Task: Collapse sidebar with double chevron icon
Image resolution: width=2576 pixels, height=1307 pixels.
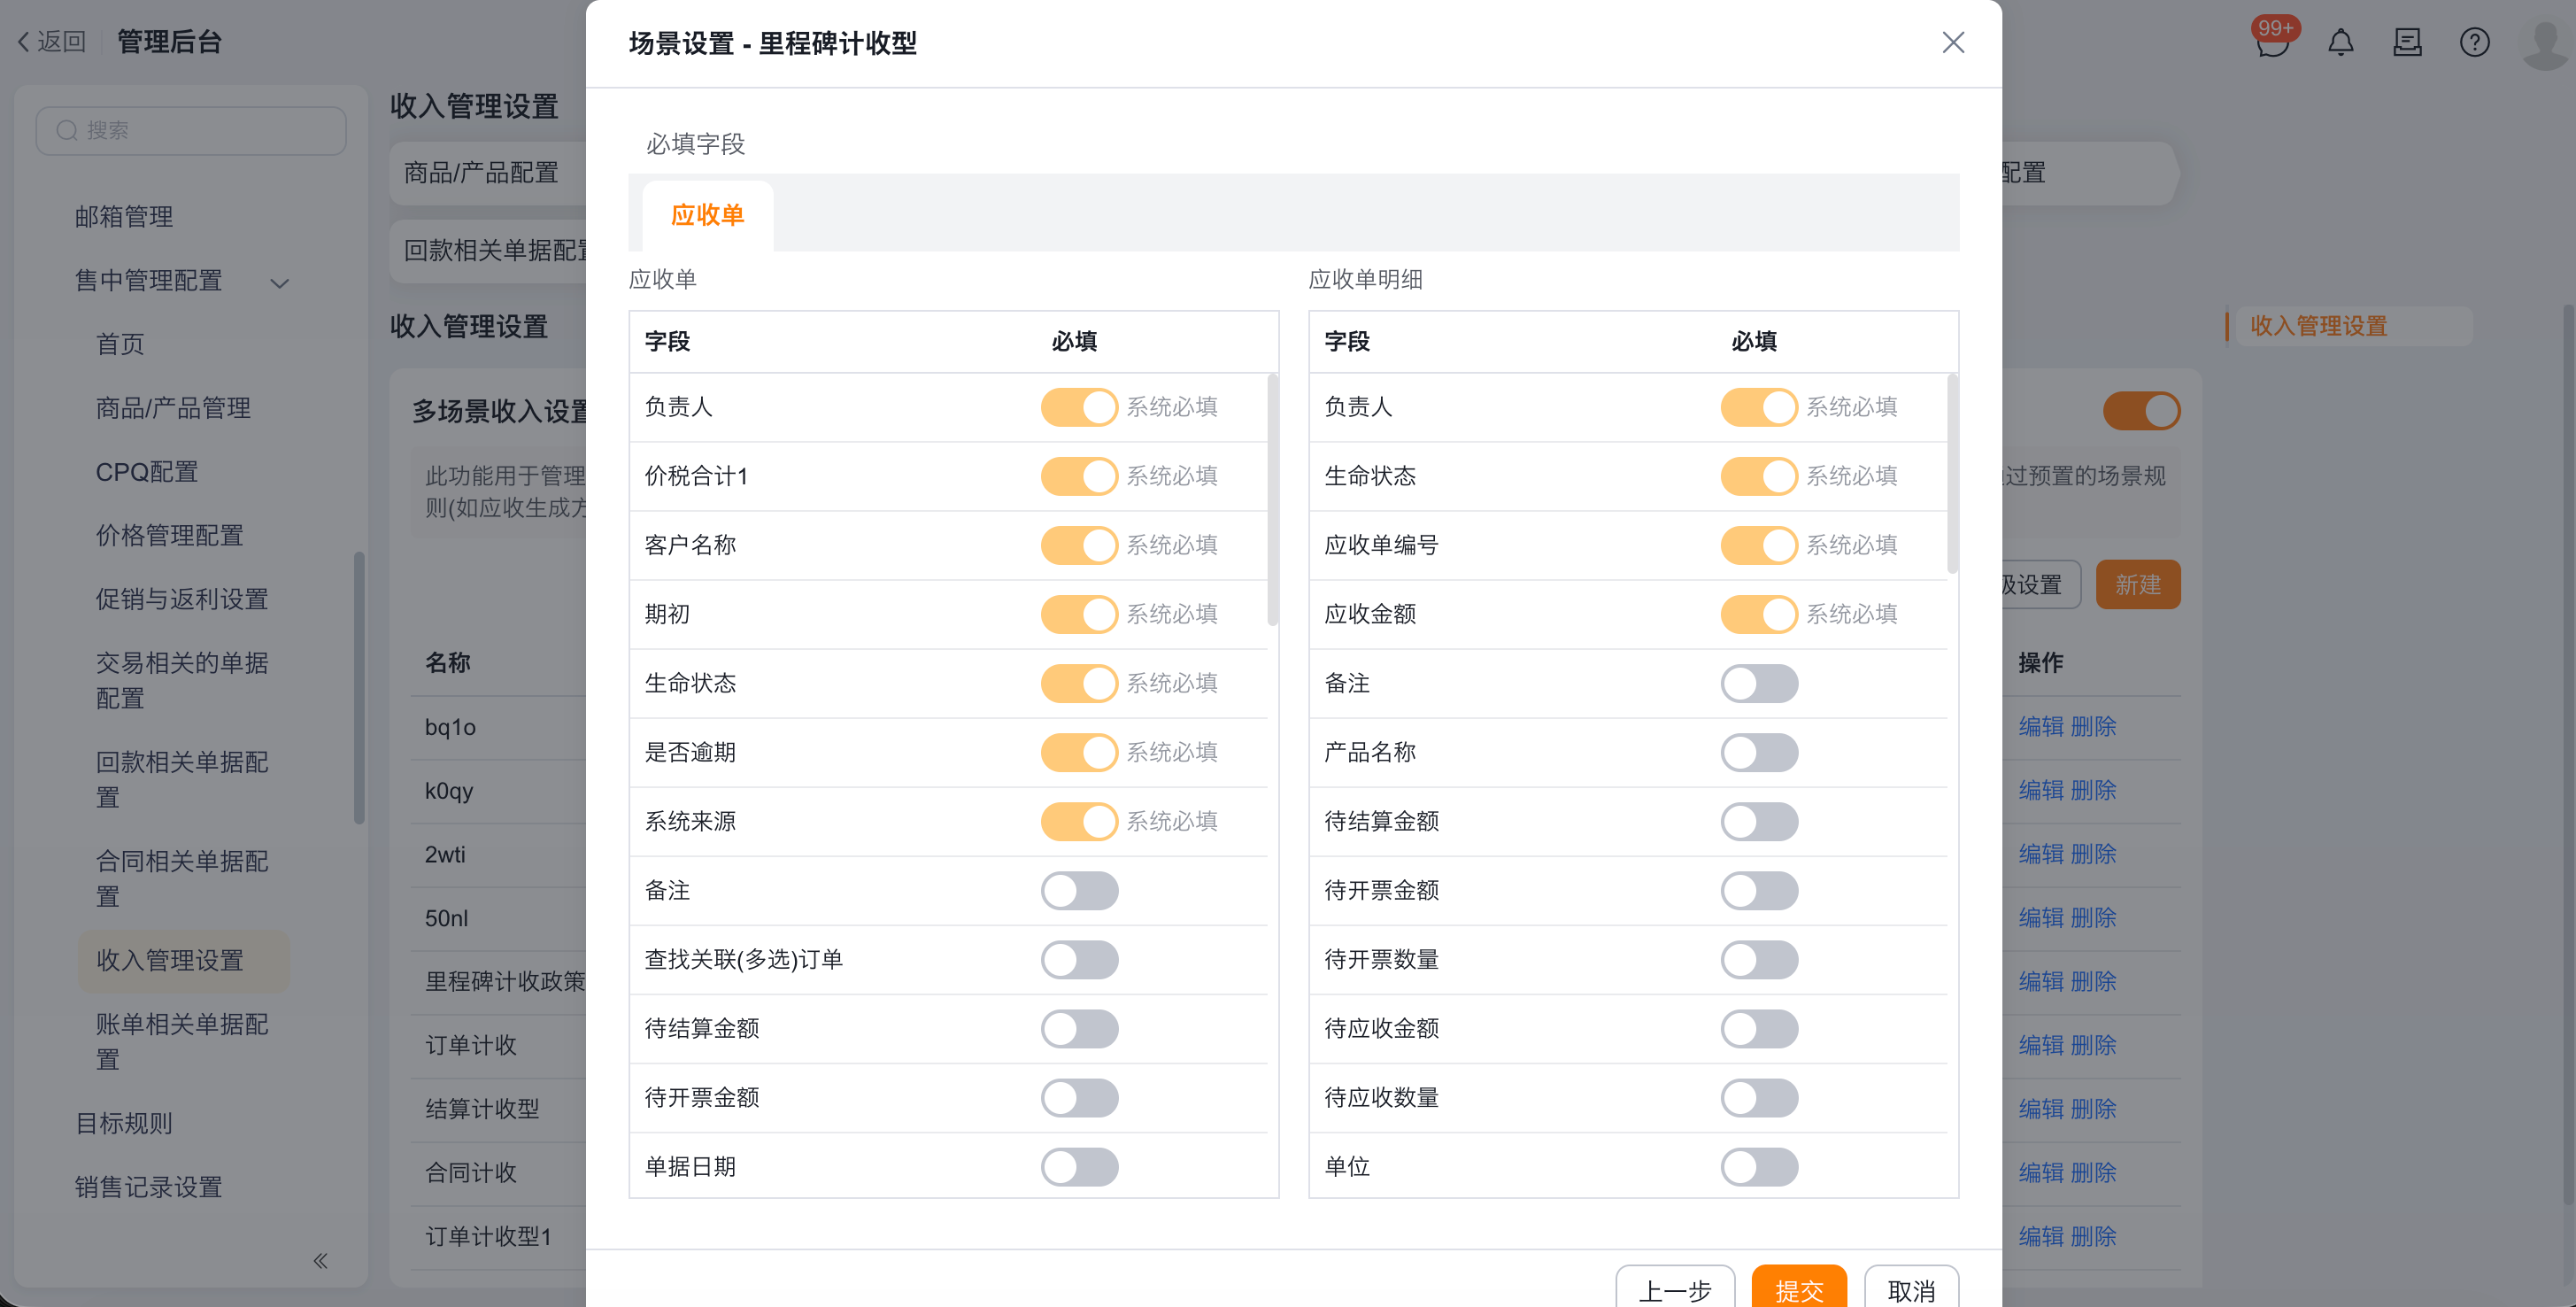Action: 320,1260
